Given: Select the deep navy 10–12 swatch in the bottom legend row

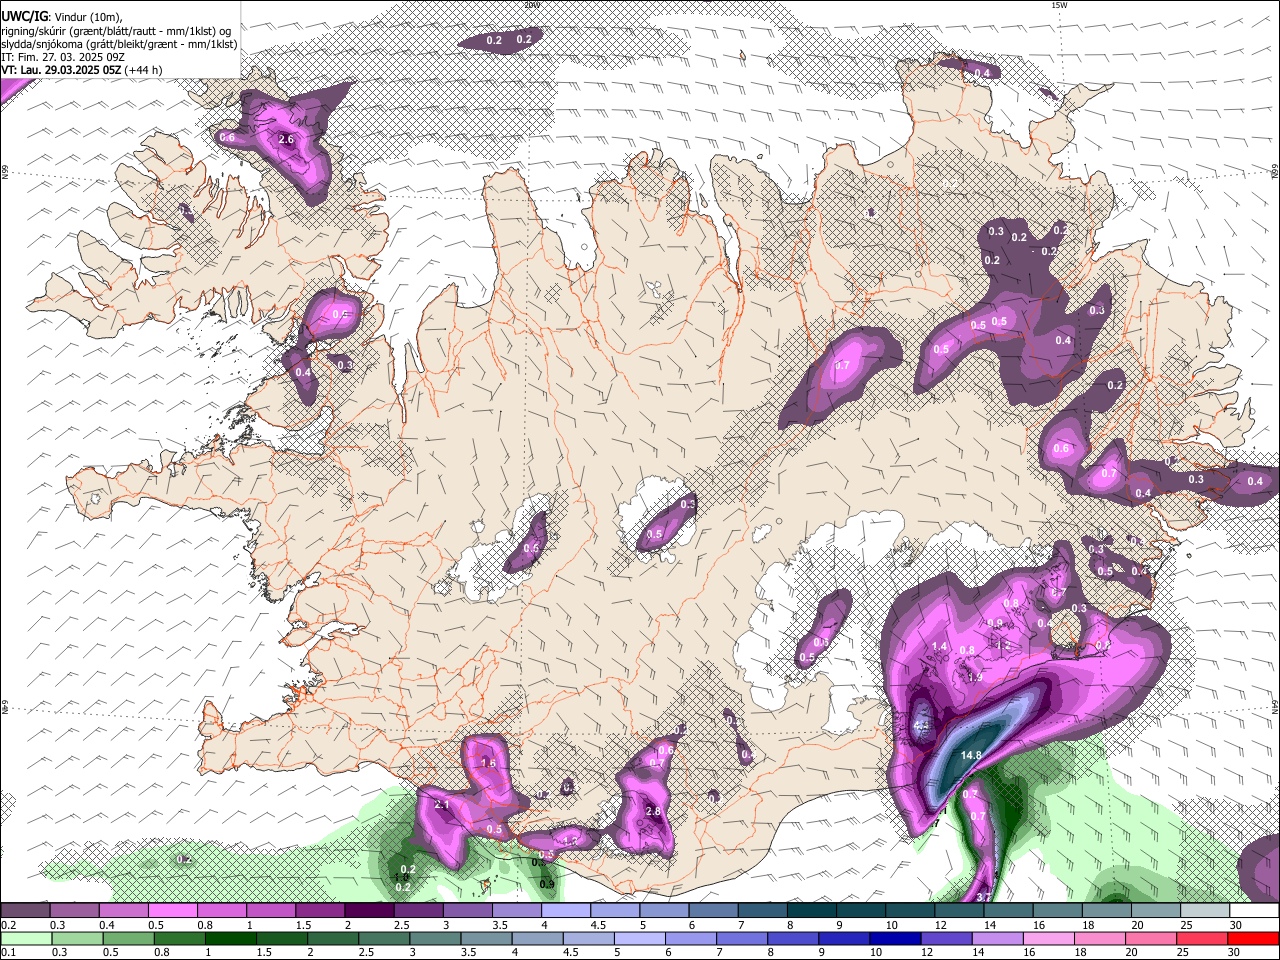Looking at the screenshot, I should click(897, 938).
